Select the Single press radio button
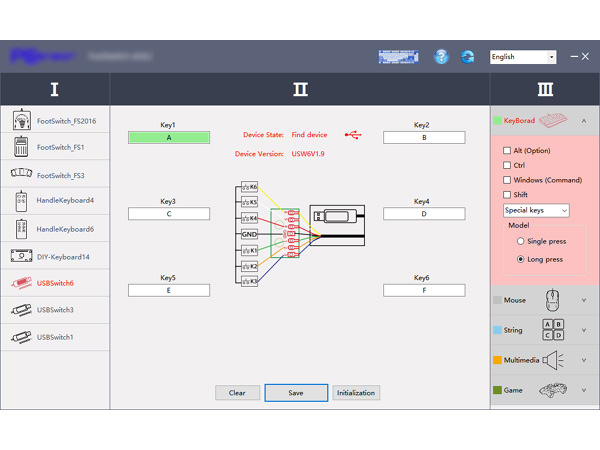The width and height of the screenshot is (600, 450). 520,242
